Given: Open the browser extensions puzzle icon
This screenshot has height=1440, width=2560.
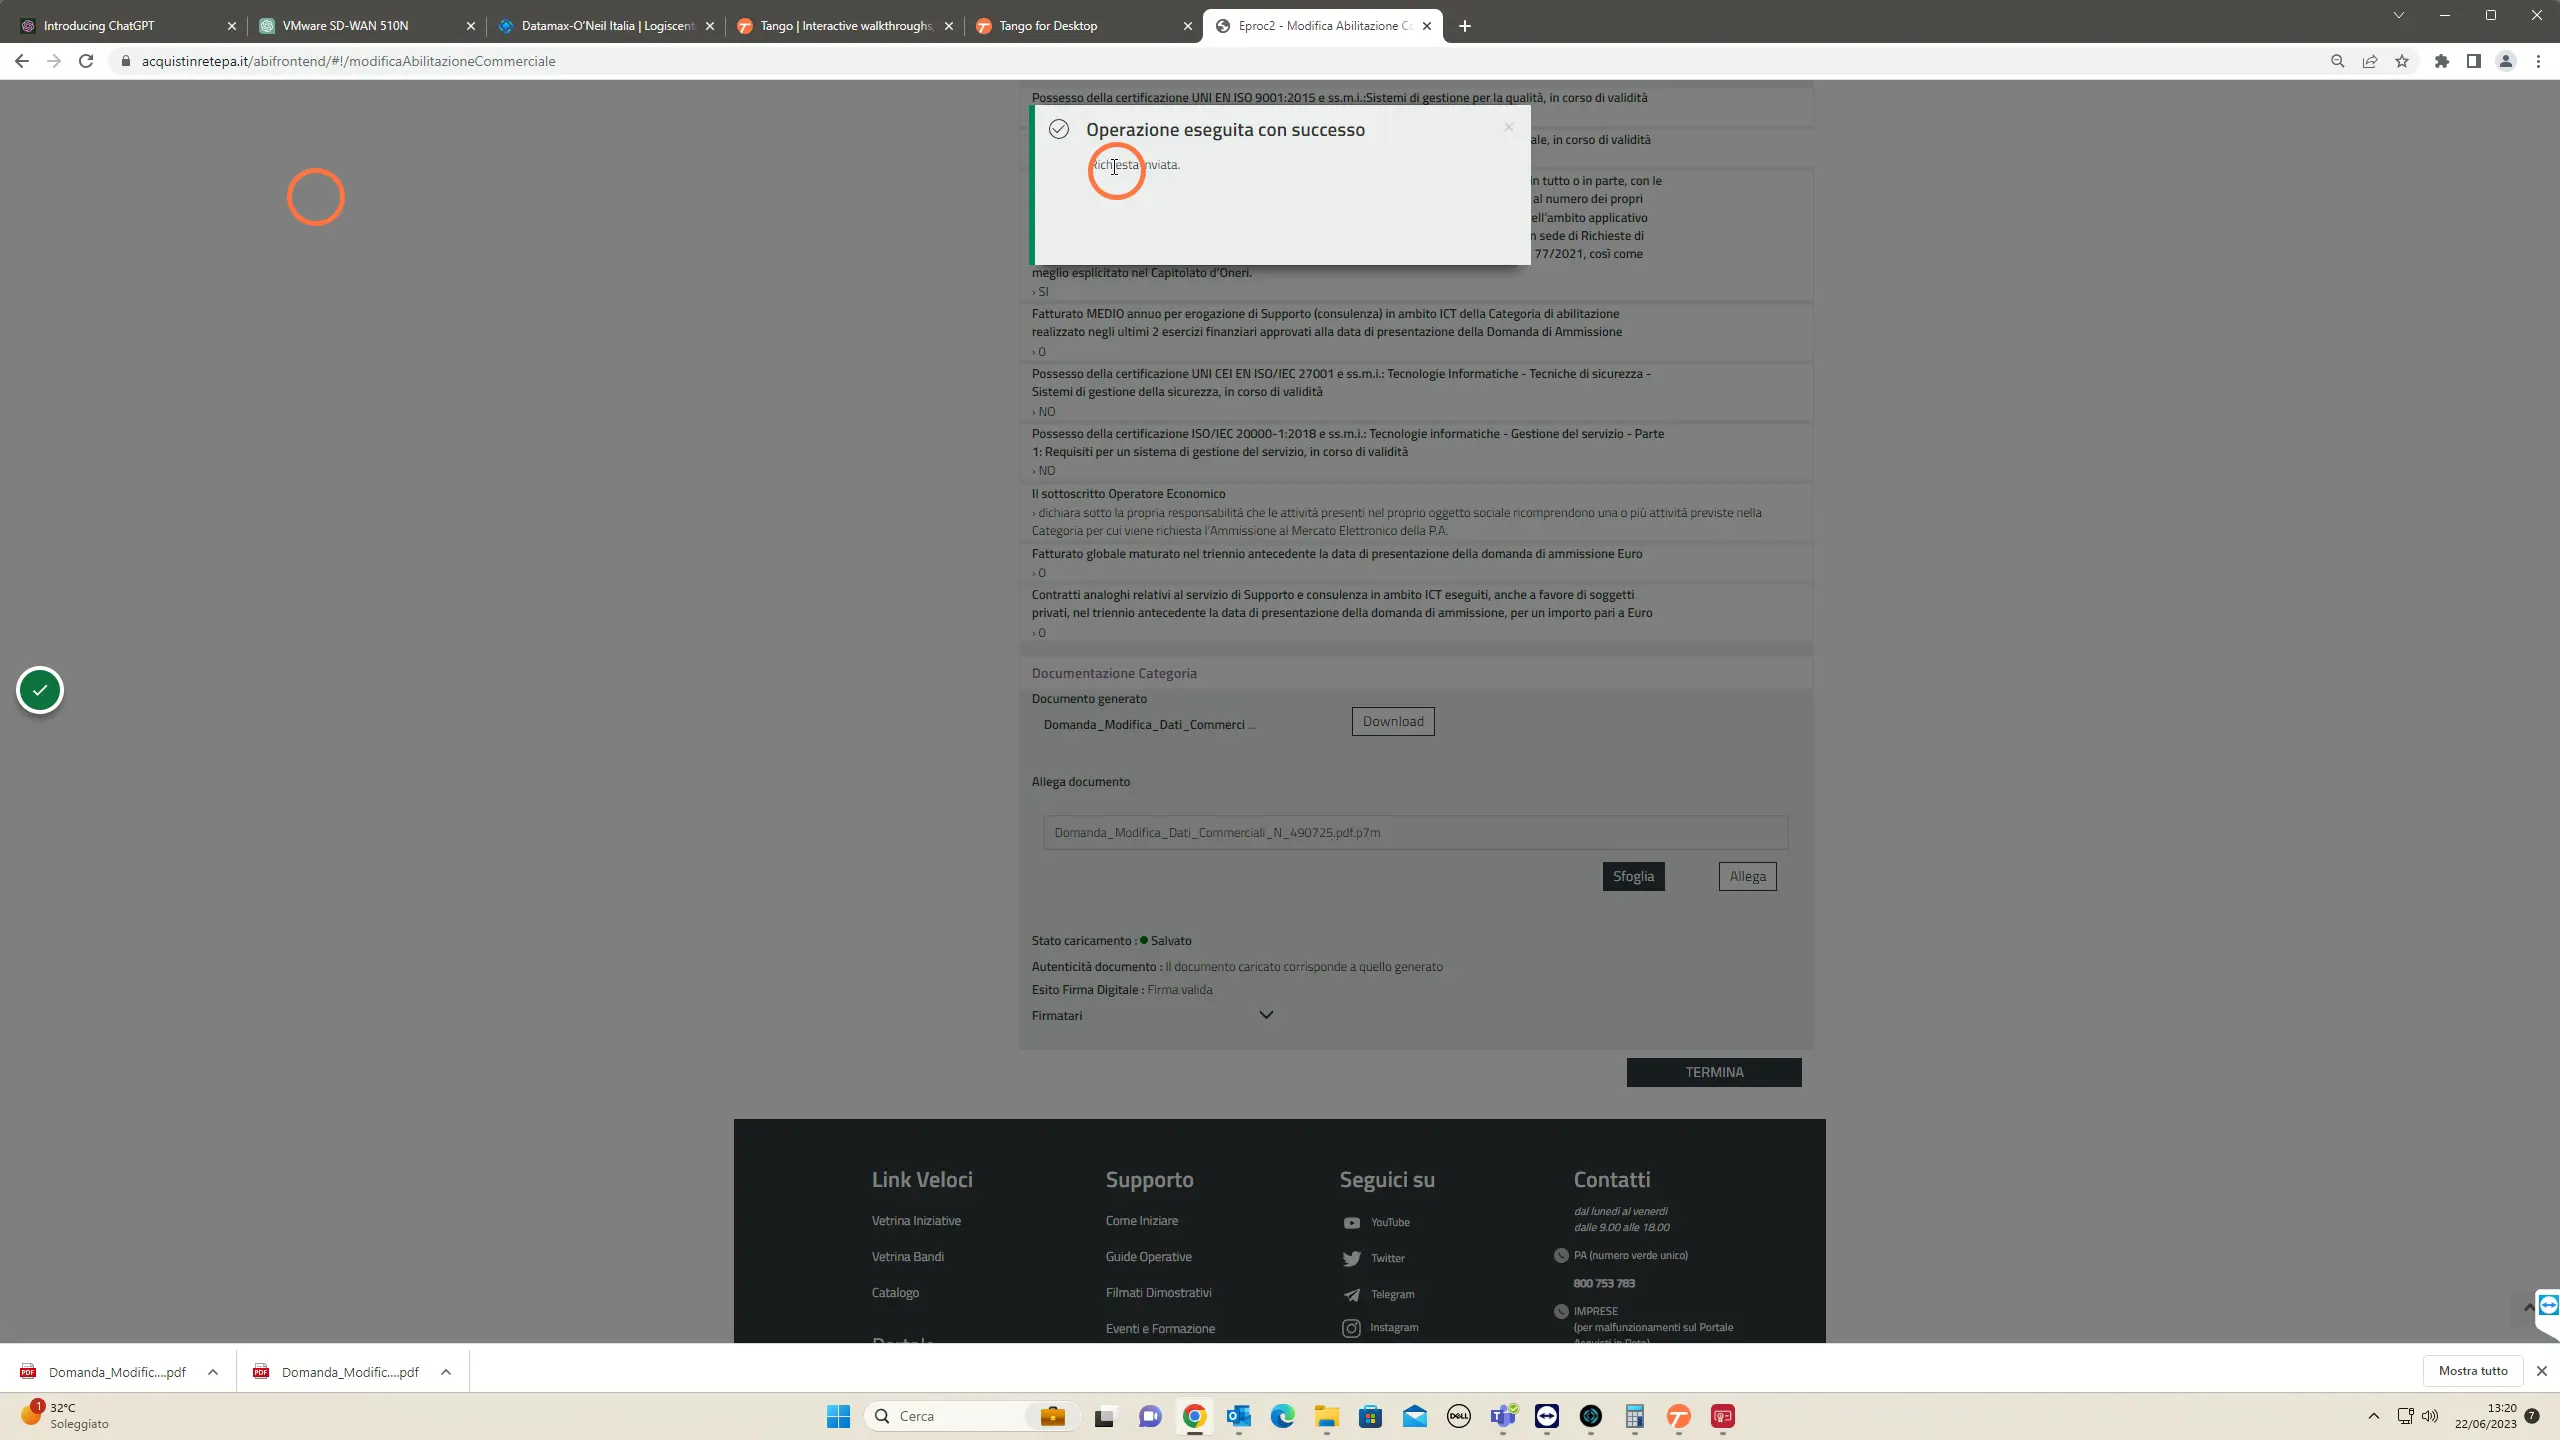Looking at the screenshot, I should pos(2442,61).
